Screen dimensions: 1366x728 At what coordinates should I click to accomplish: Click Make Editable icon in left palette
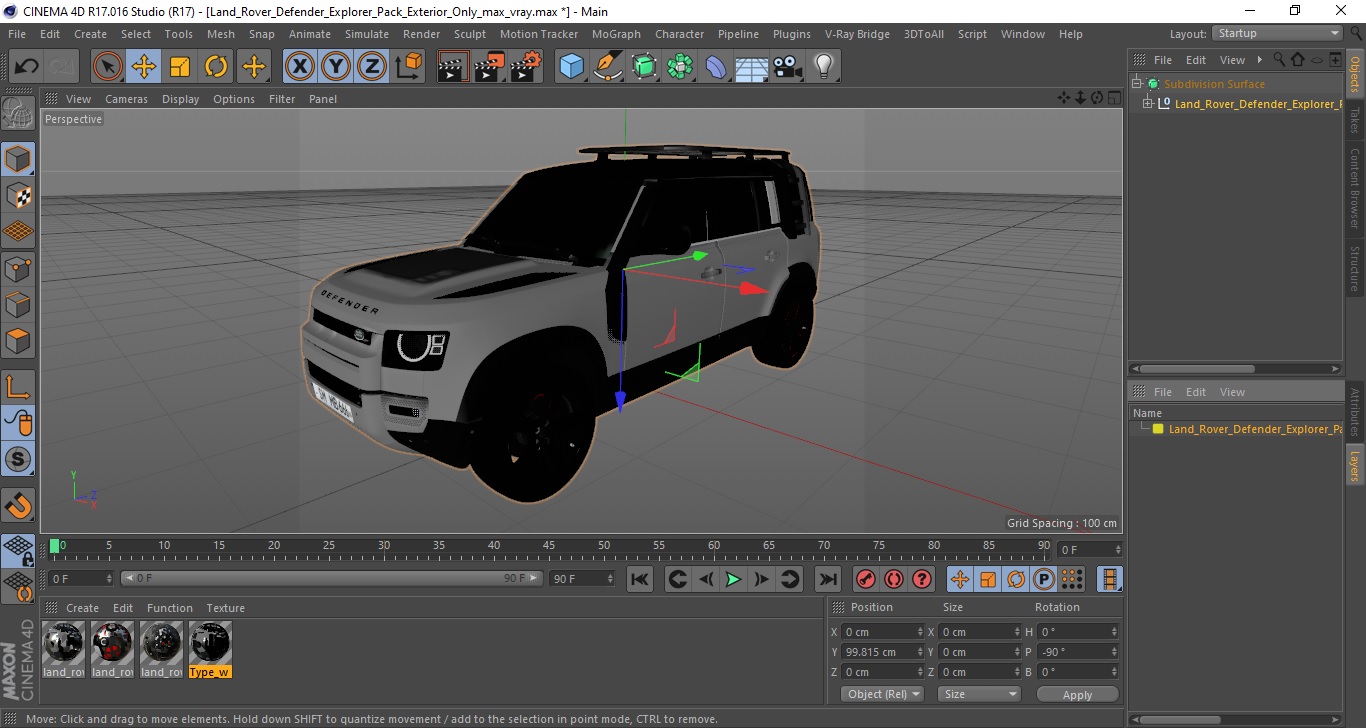pos(18,114)
